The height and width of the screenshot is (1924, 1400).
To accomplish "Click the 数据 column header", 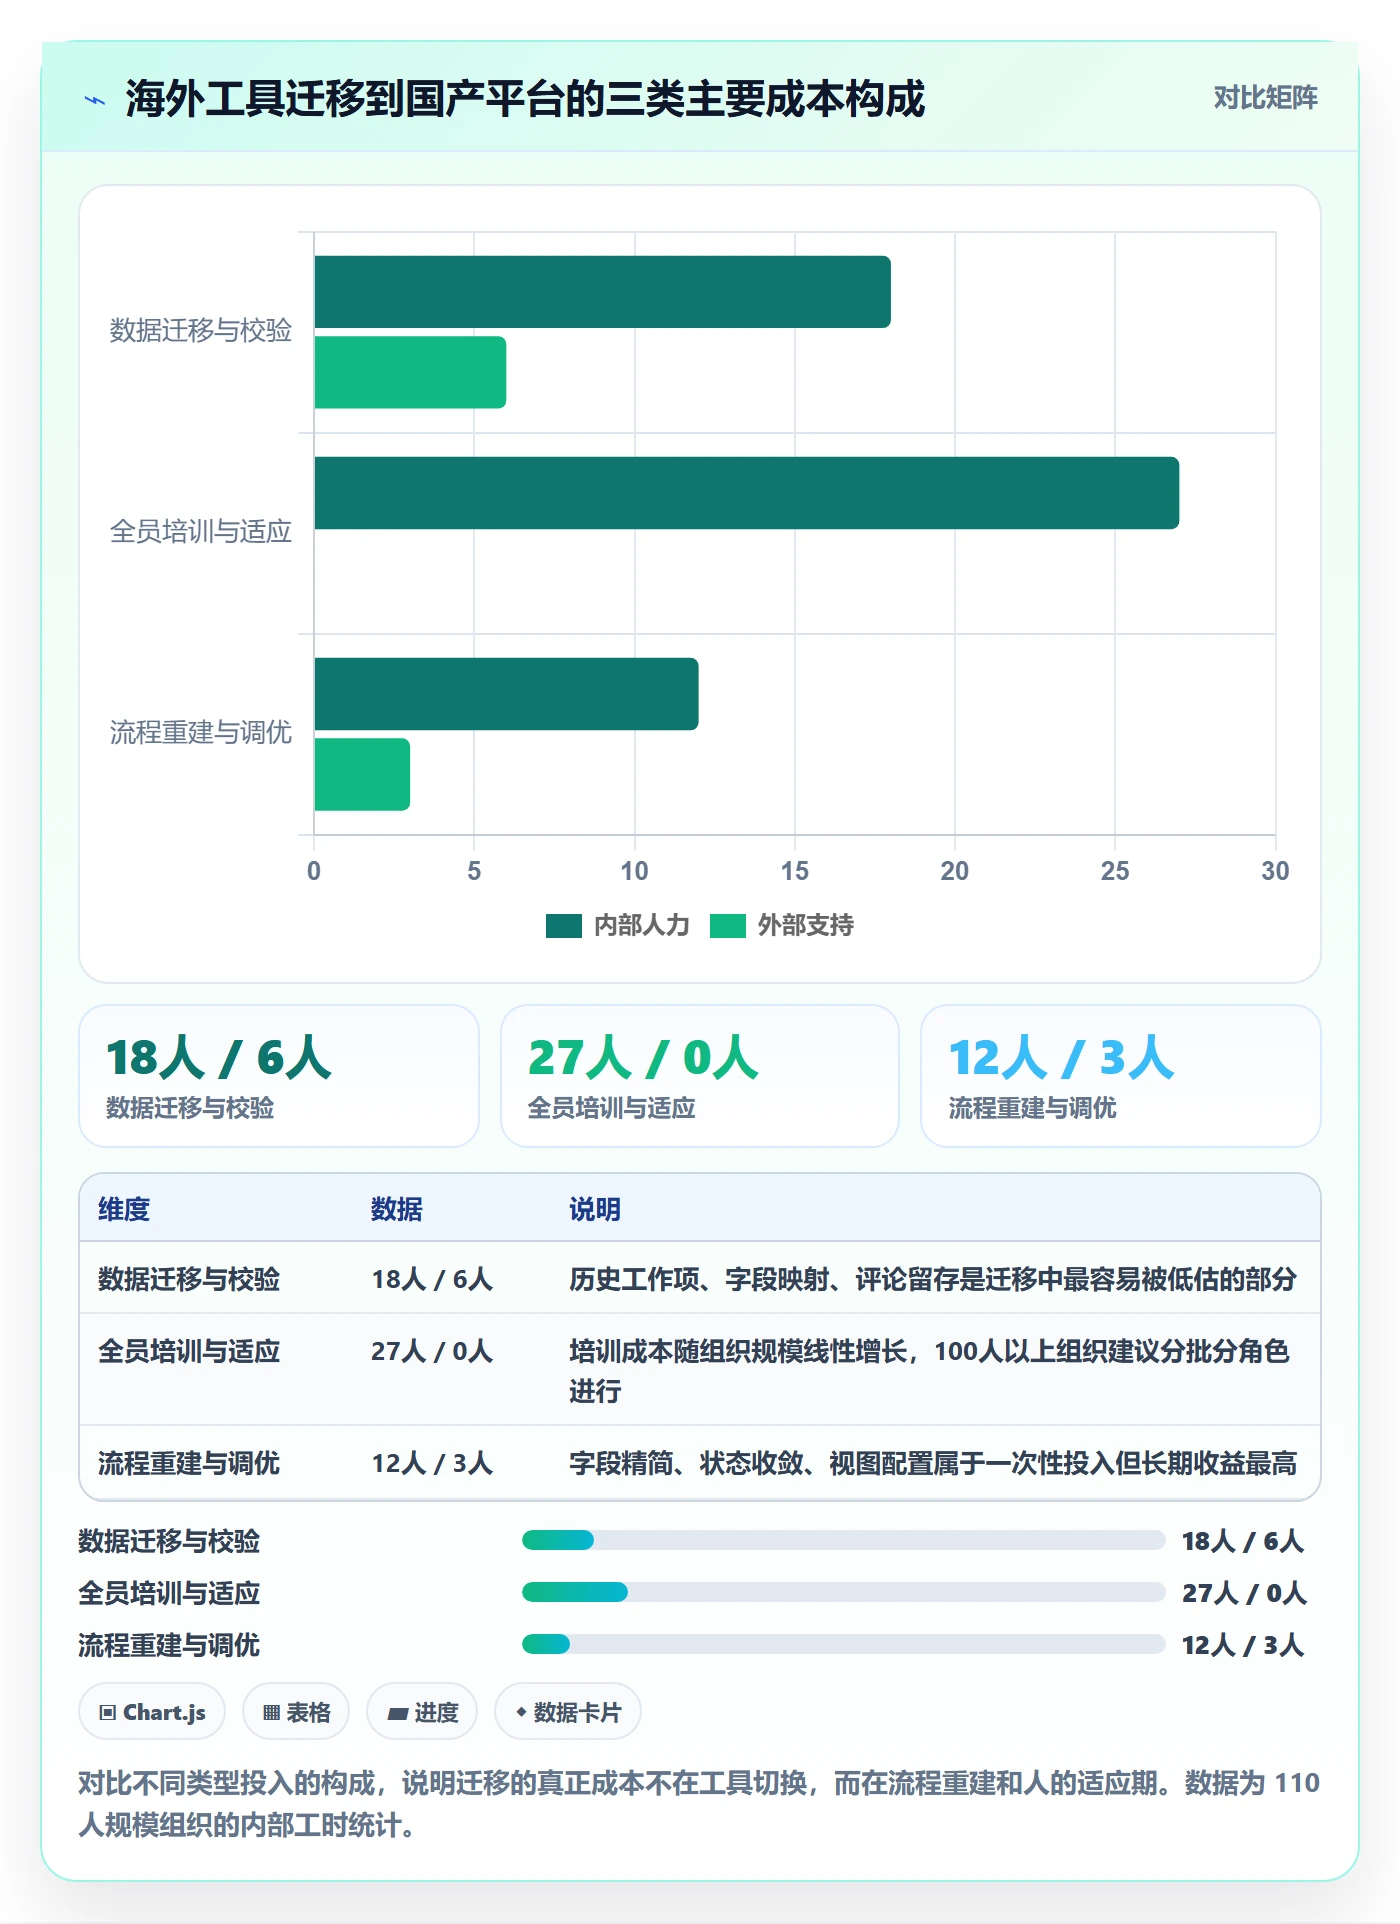I will (397, 1210).
